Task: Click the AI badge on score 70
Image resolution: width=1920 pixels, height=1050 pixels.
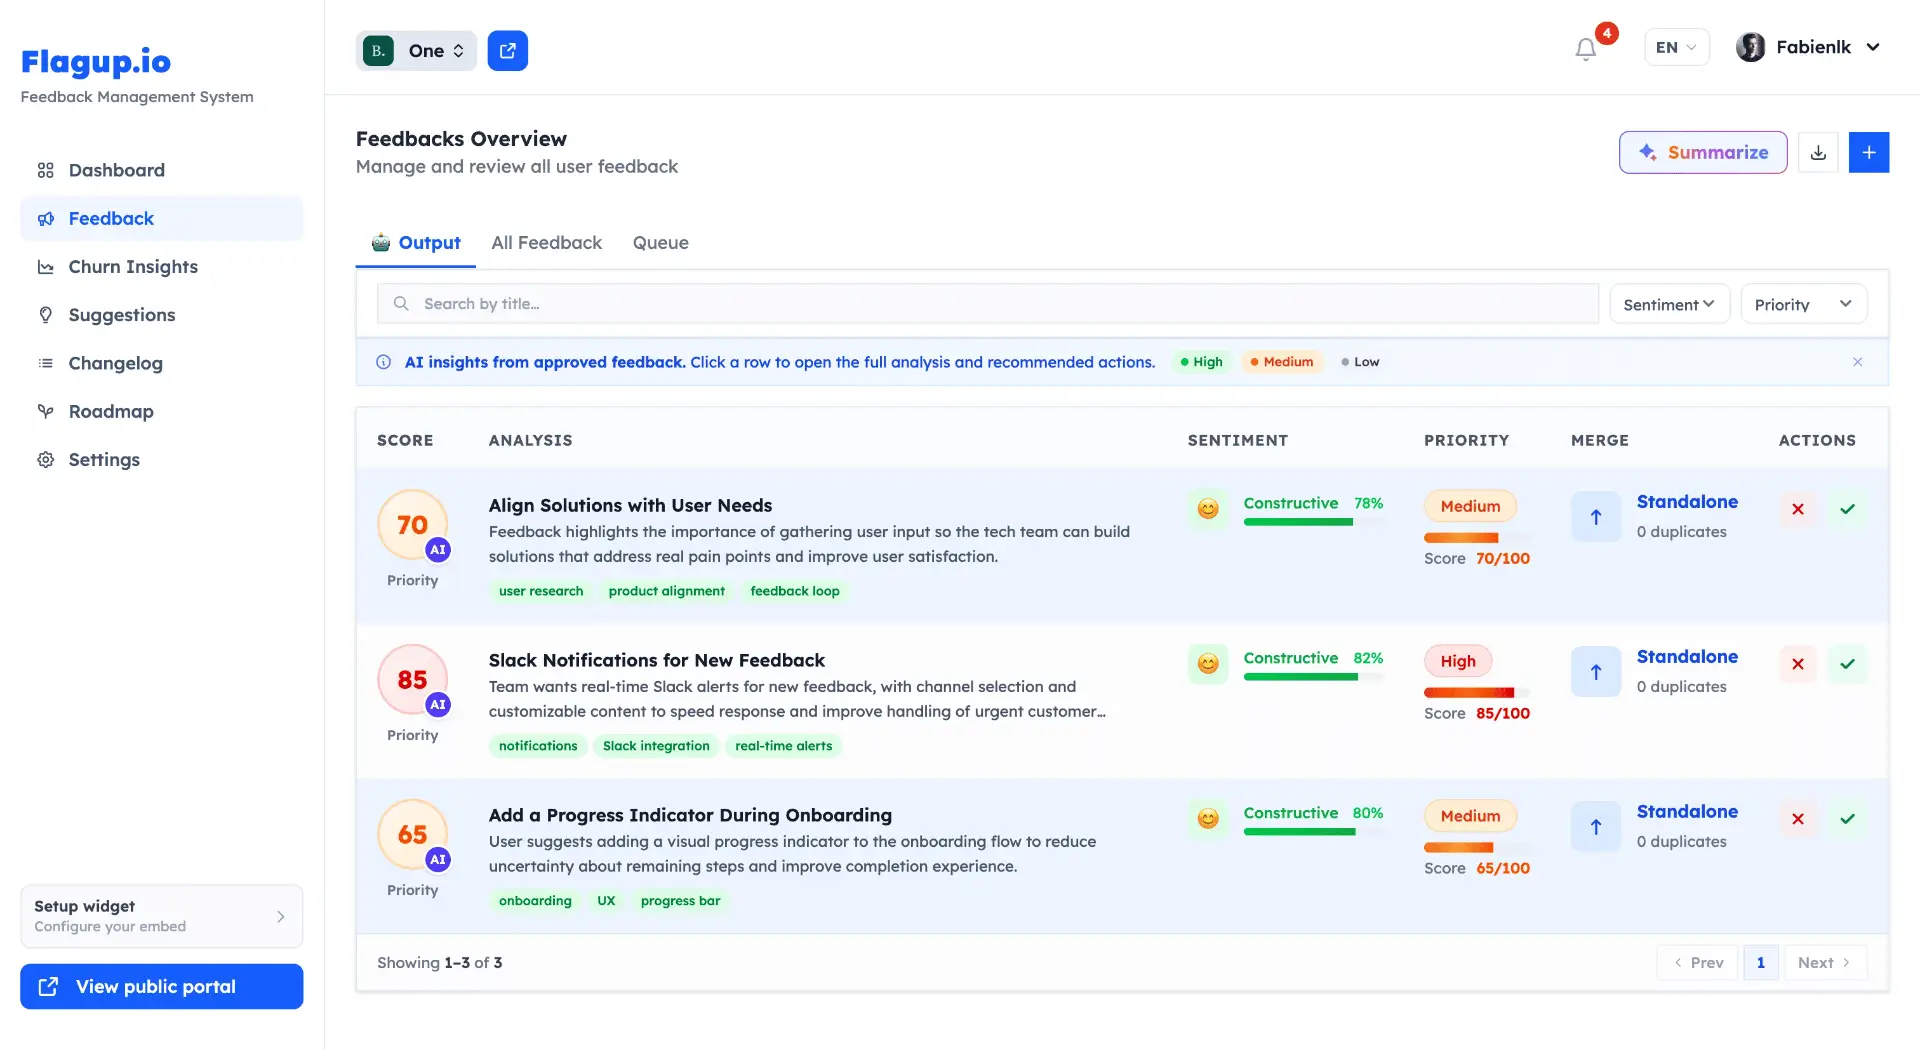Action: 438,550
